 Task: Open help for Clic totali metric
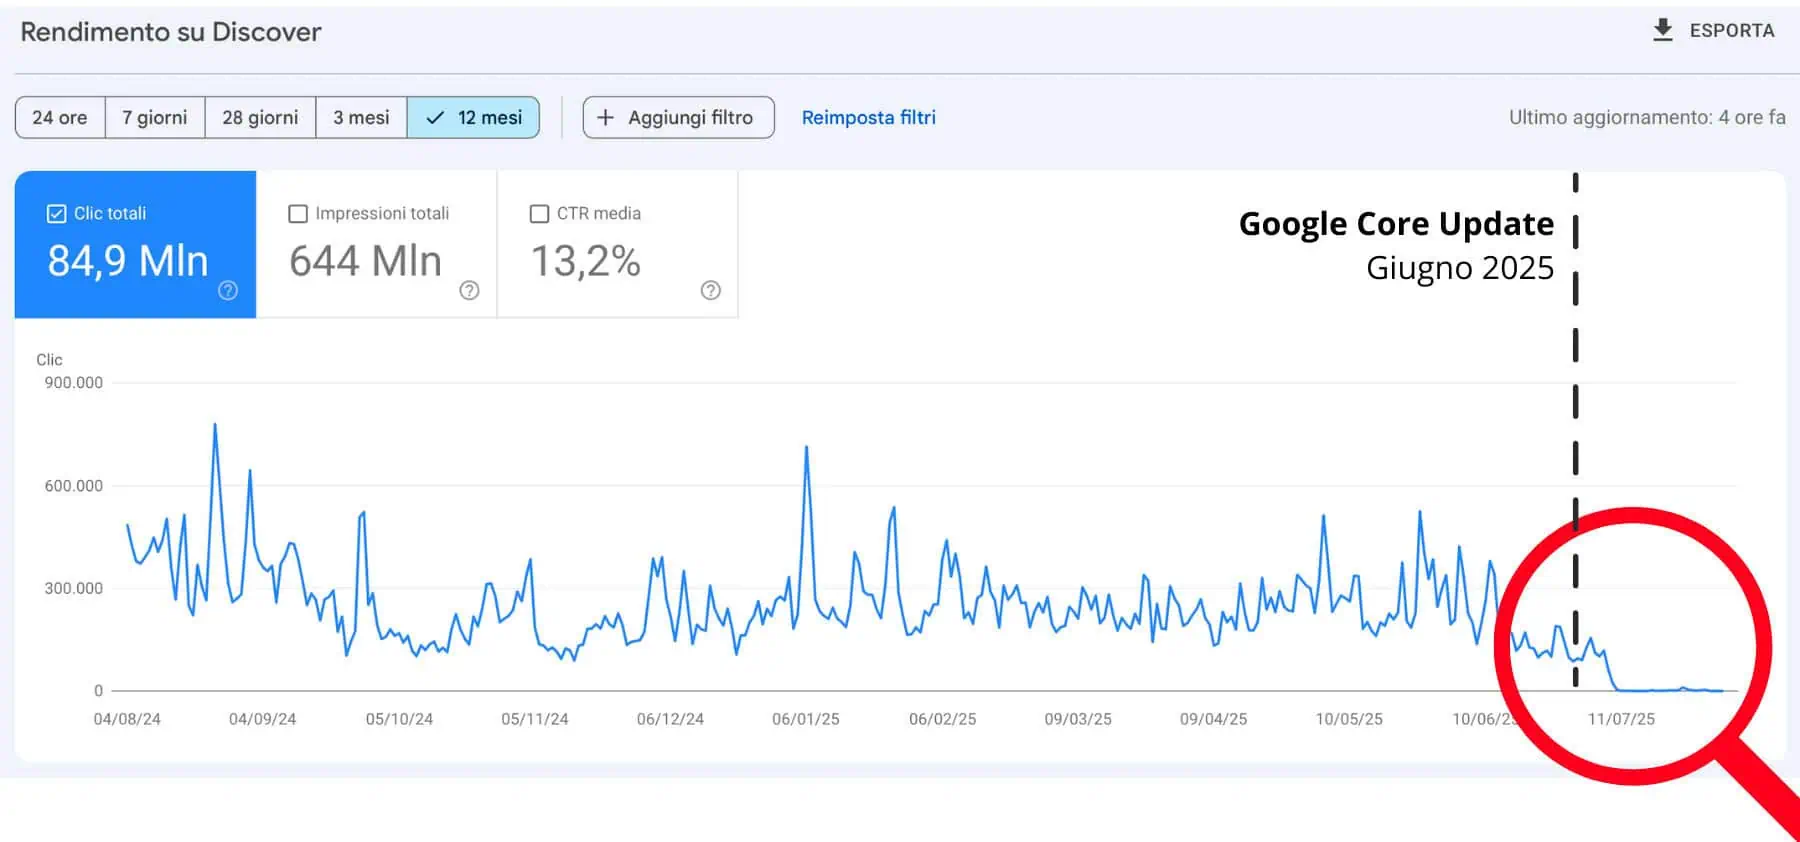coord(228,290)
